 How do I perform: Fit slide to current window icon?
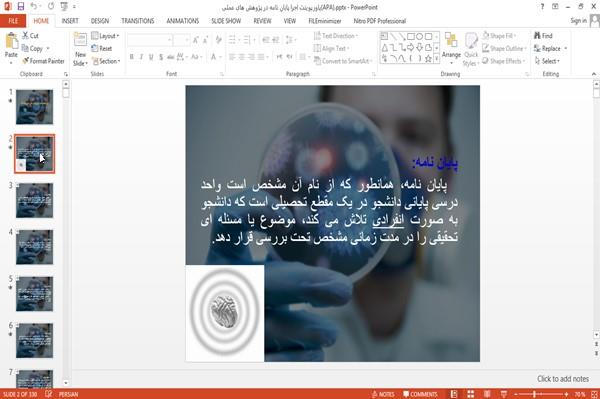[594, 394]
